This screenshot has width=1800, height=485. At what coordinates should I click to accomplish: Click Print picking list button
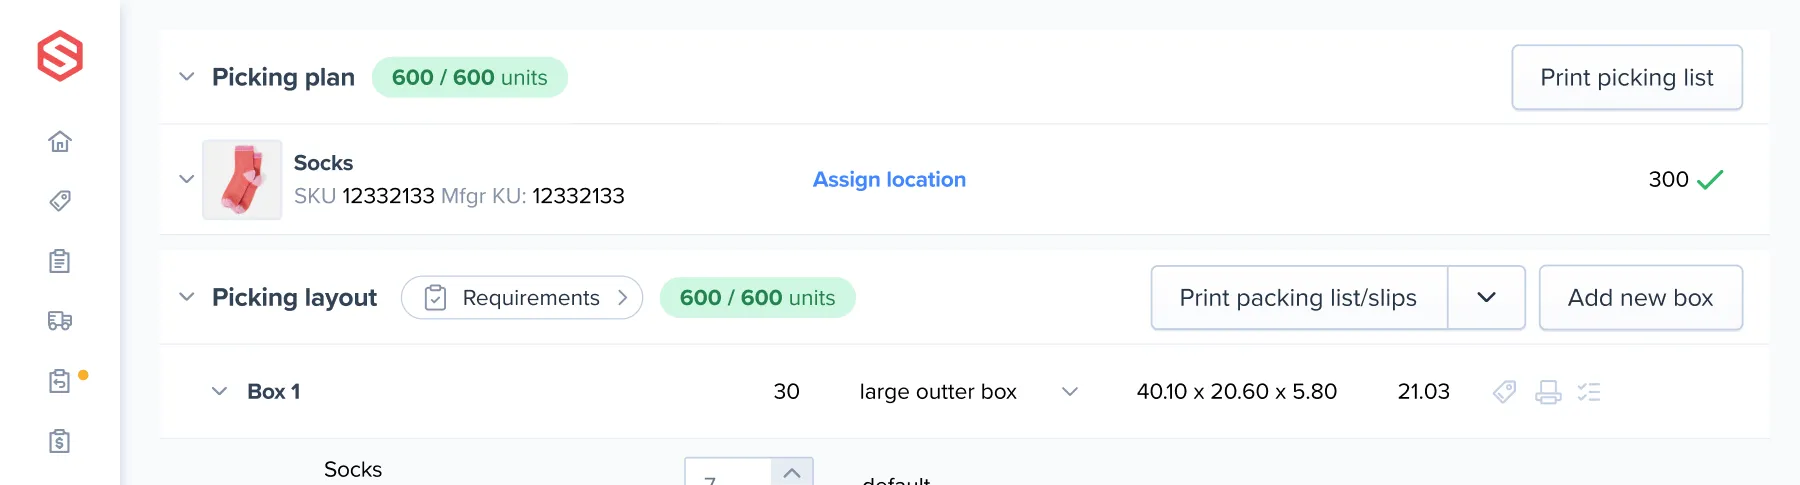coord(1627,77)
